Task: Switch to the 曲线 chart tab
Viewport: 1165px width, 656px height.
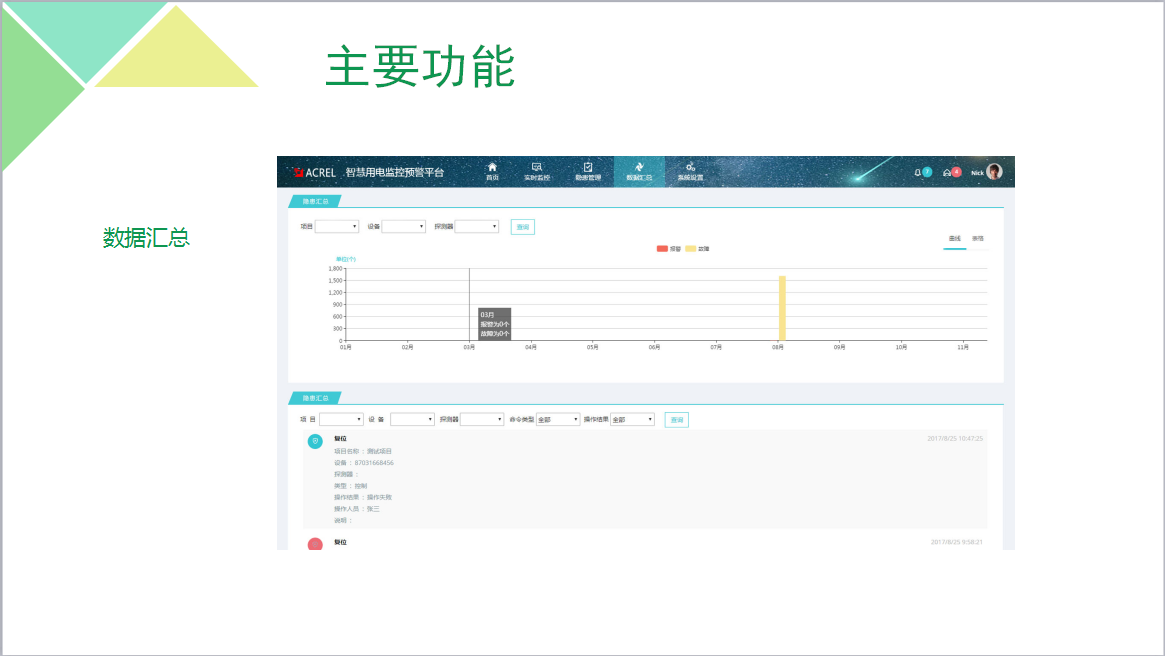Action: click(954, 239)
